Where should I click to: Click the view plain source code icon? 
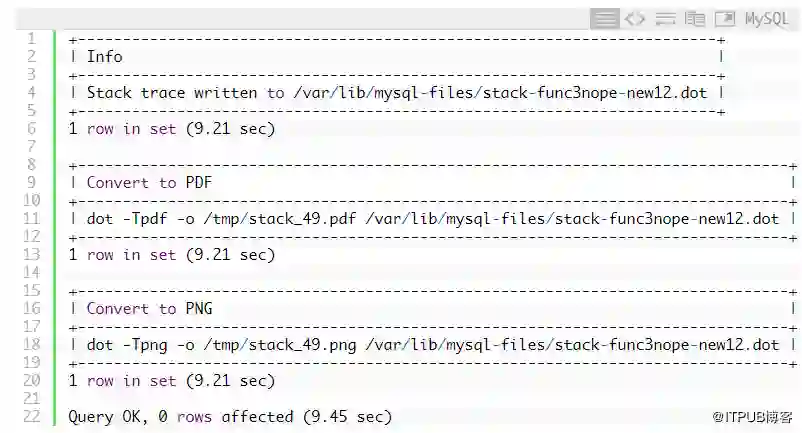click(635, 19)
